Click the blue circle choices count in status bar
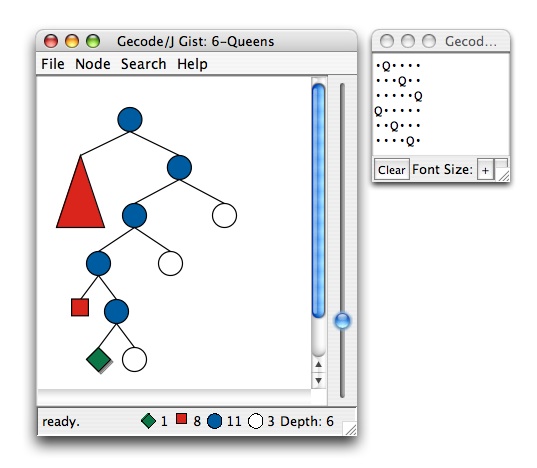The width and height of the screenshot is (537, 468). pos(224,421)
